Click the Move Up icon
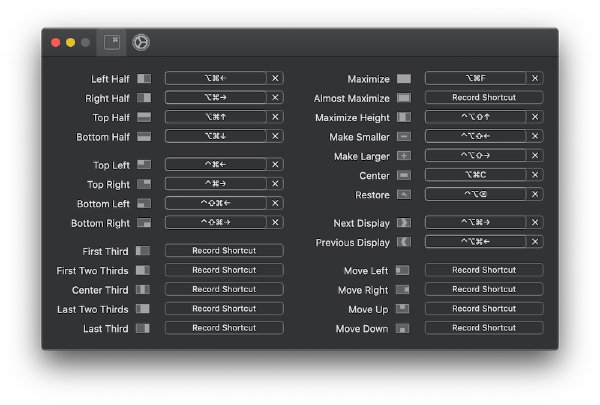 403,309
